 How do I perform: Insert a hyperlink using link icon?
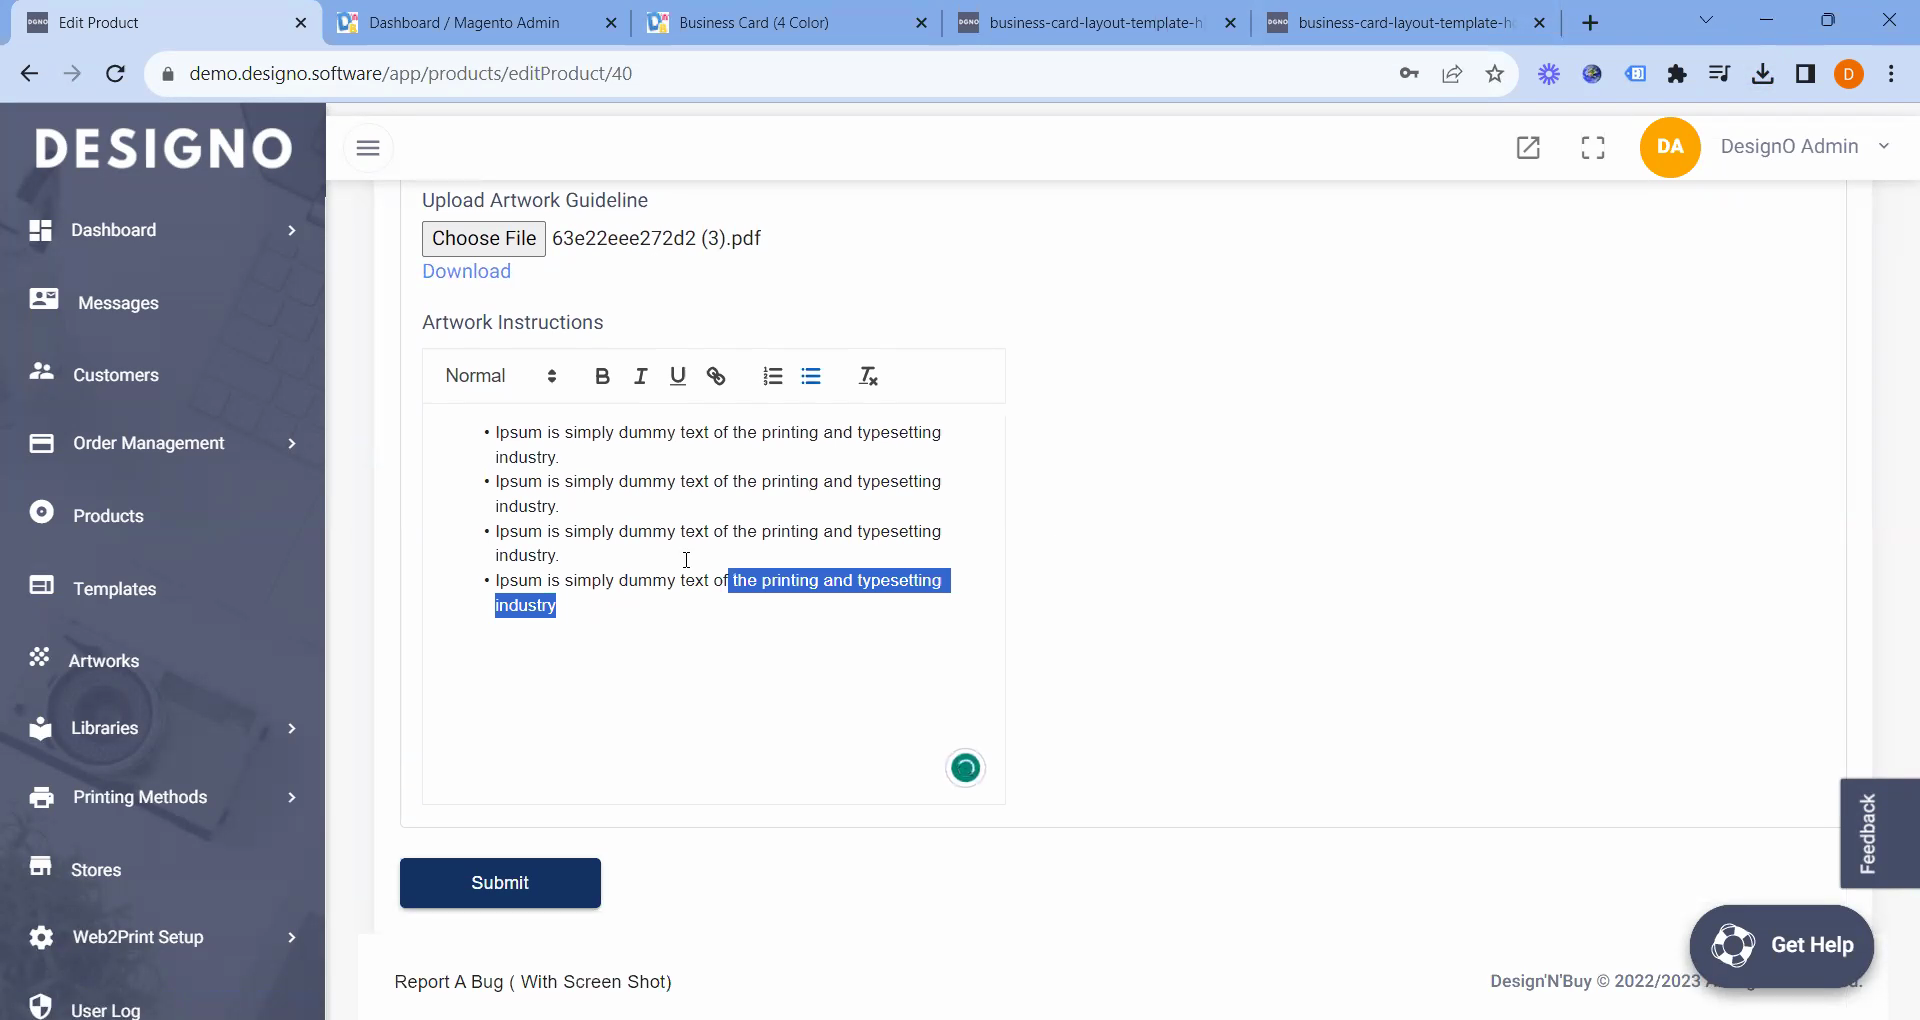(x=716, y=376)
